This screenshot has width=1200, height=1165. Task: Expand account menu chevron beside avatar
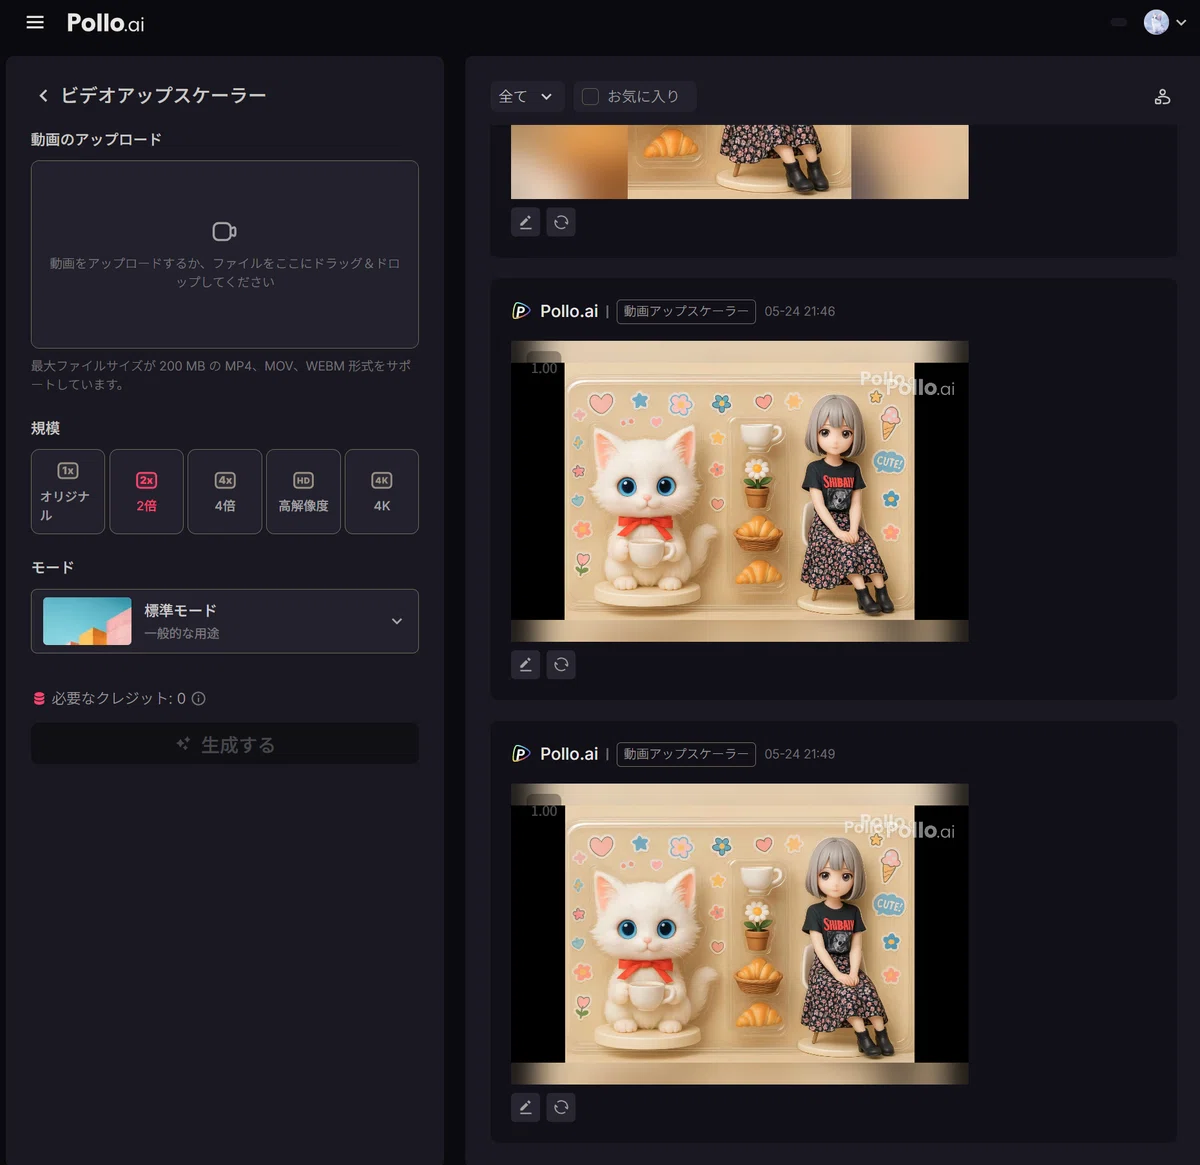coord(1181,22)
